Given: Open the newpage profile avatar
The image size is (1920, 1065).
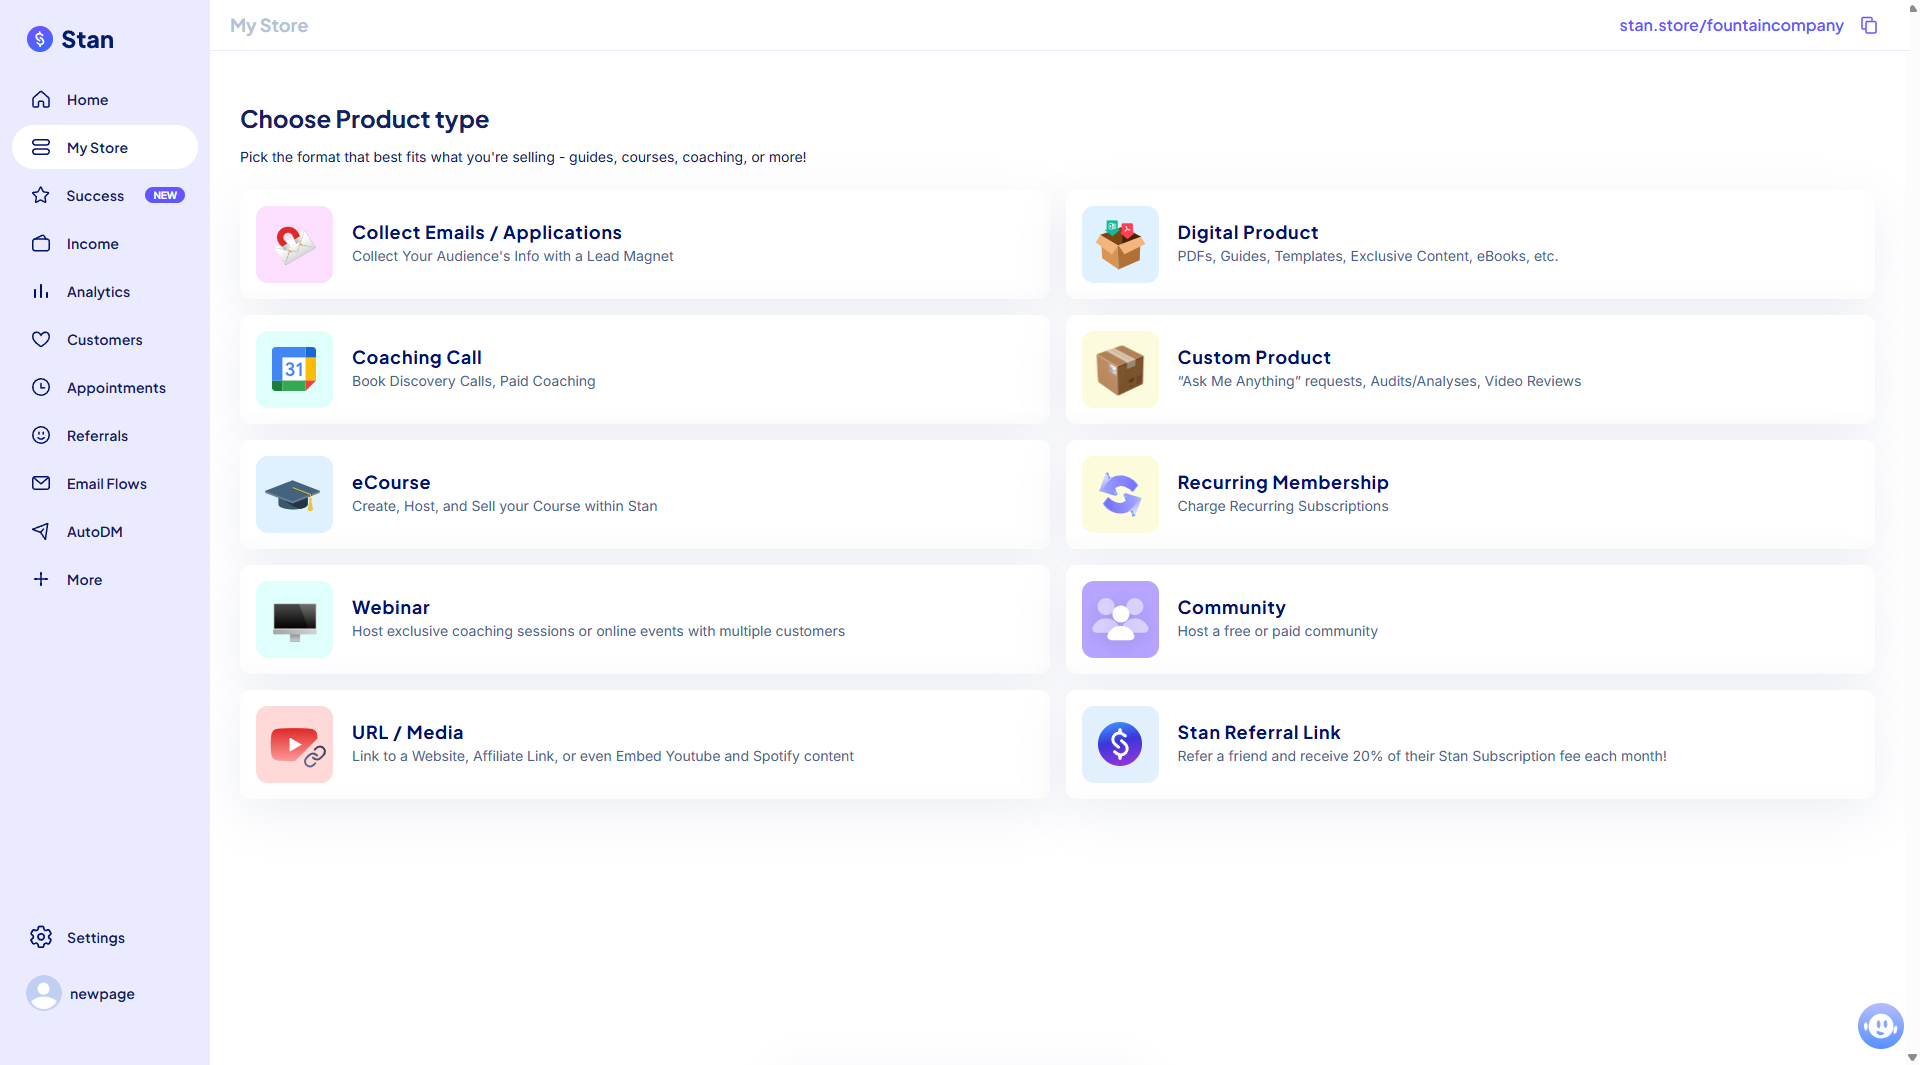Looking at the screenshot, I should [x=44, y=993].
